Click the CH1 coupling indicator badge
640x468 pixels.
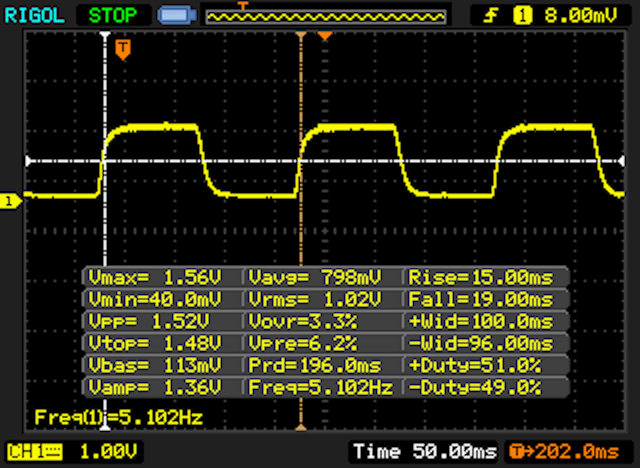[x=35, y=452]
